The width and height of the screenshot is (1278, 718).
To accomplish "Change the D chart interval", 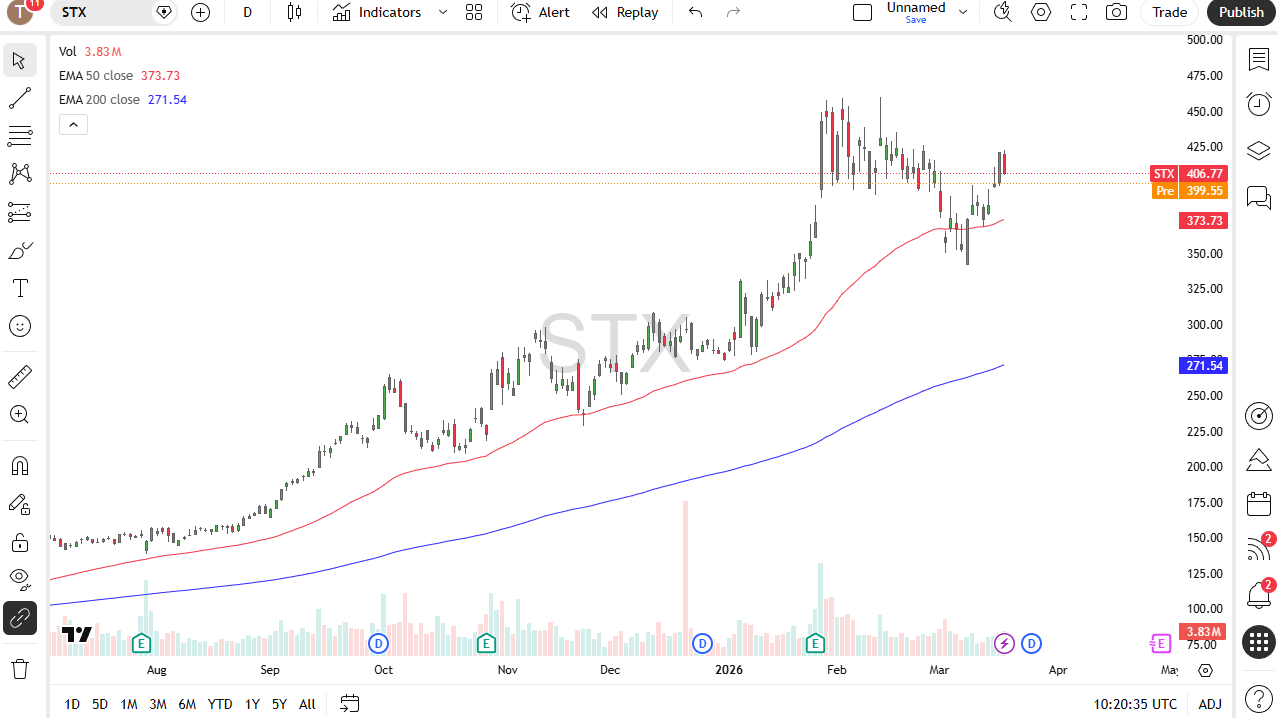I will click(247, 12).
